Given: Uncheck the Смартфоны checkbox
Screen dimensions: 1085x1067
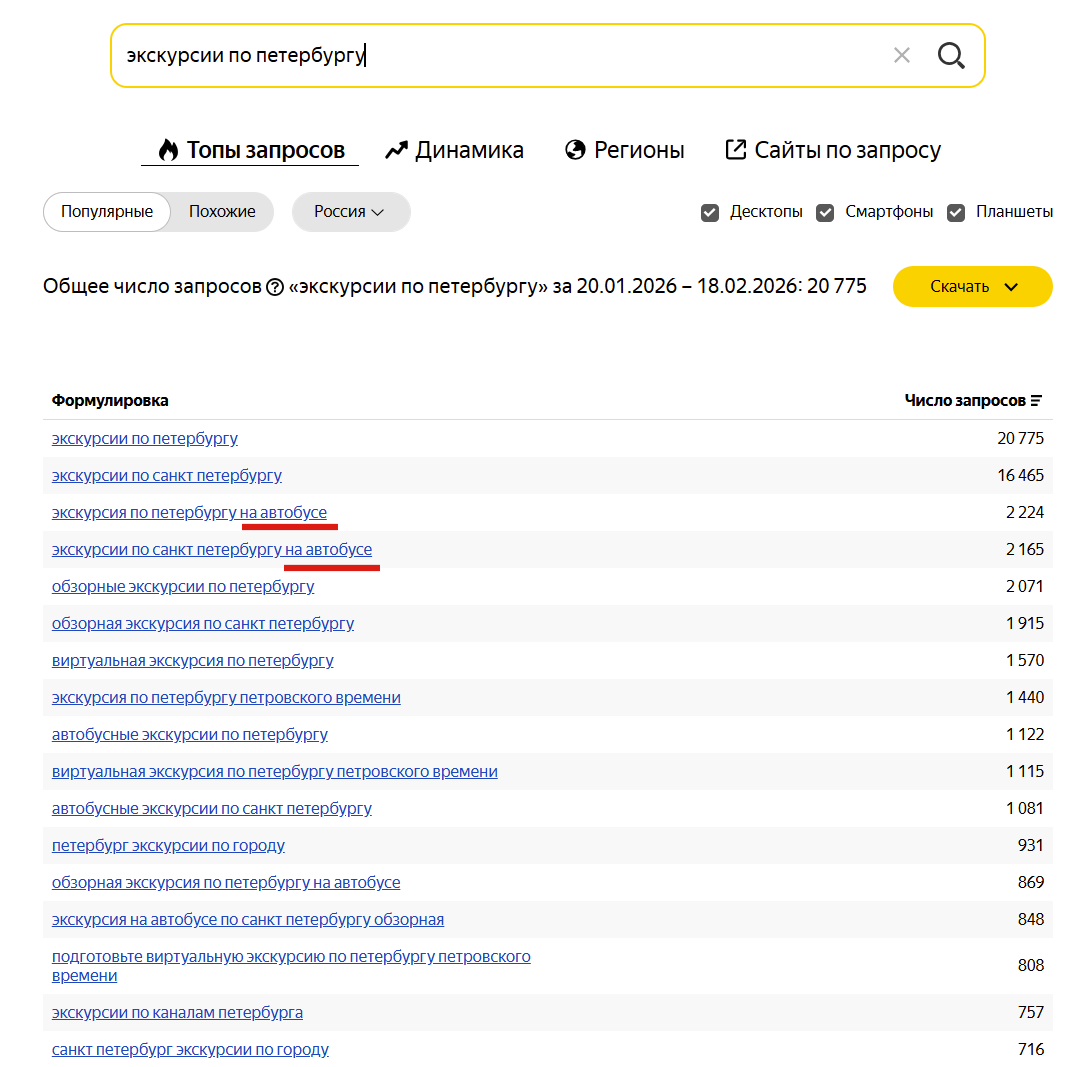Looking at the screenshot, I should click(x=825, y=212).
